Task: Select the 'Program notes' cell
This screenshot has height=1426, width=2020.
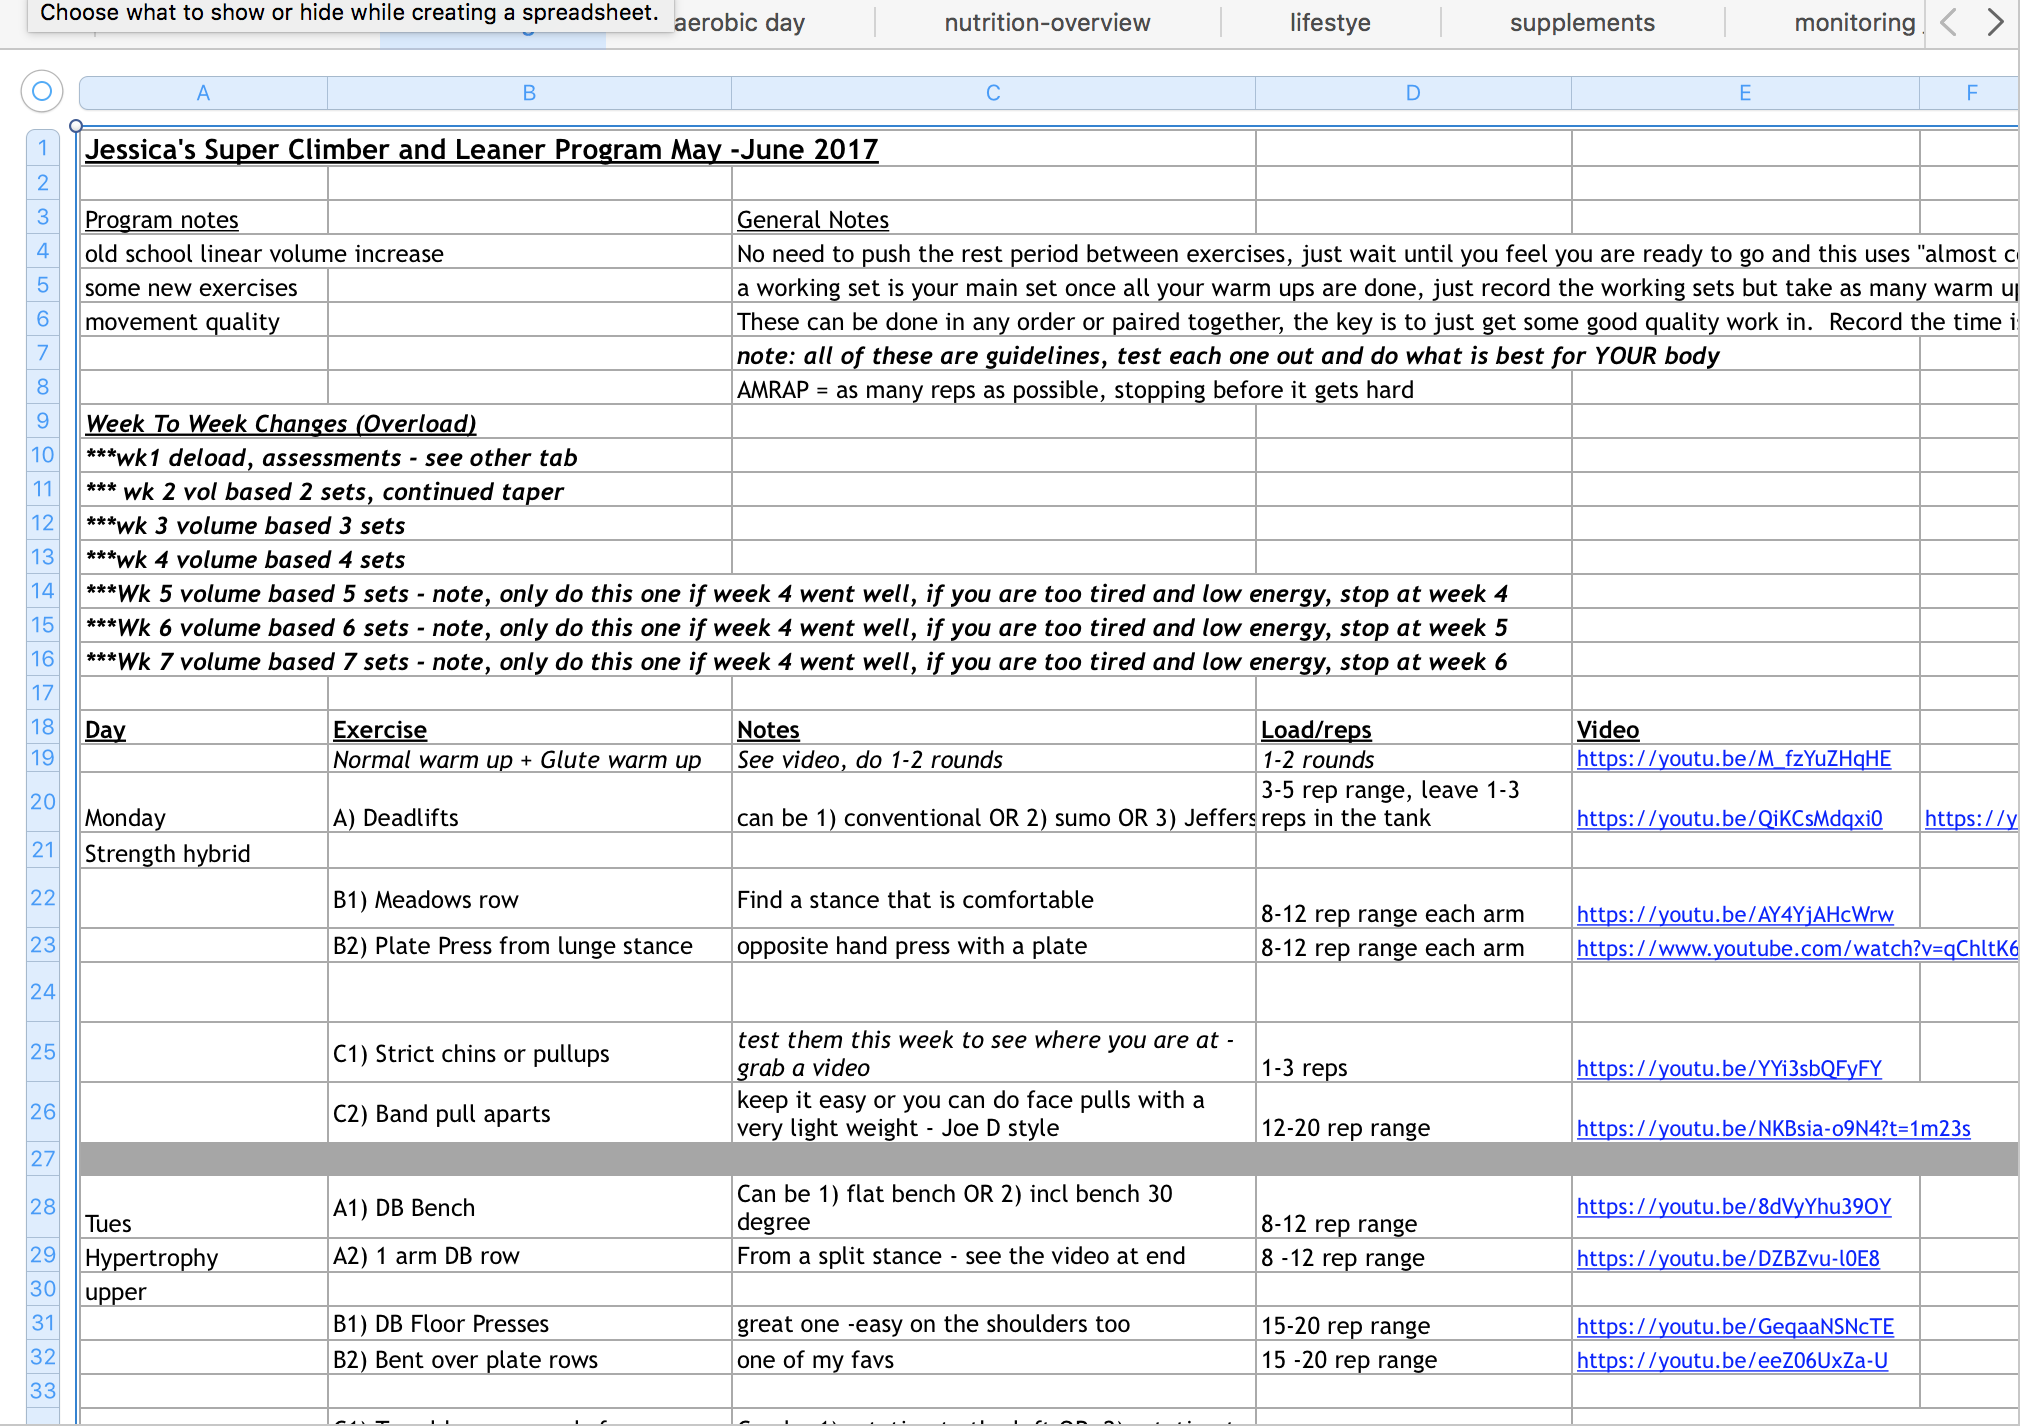Action: (x=203, y=219)
